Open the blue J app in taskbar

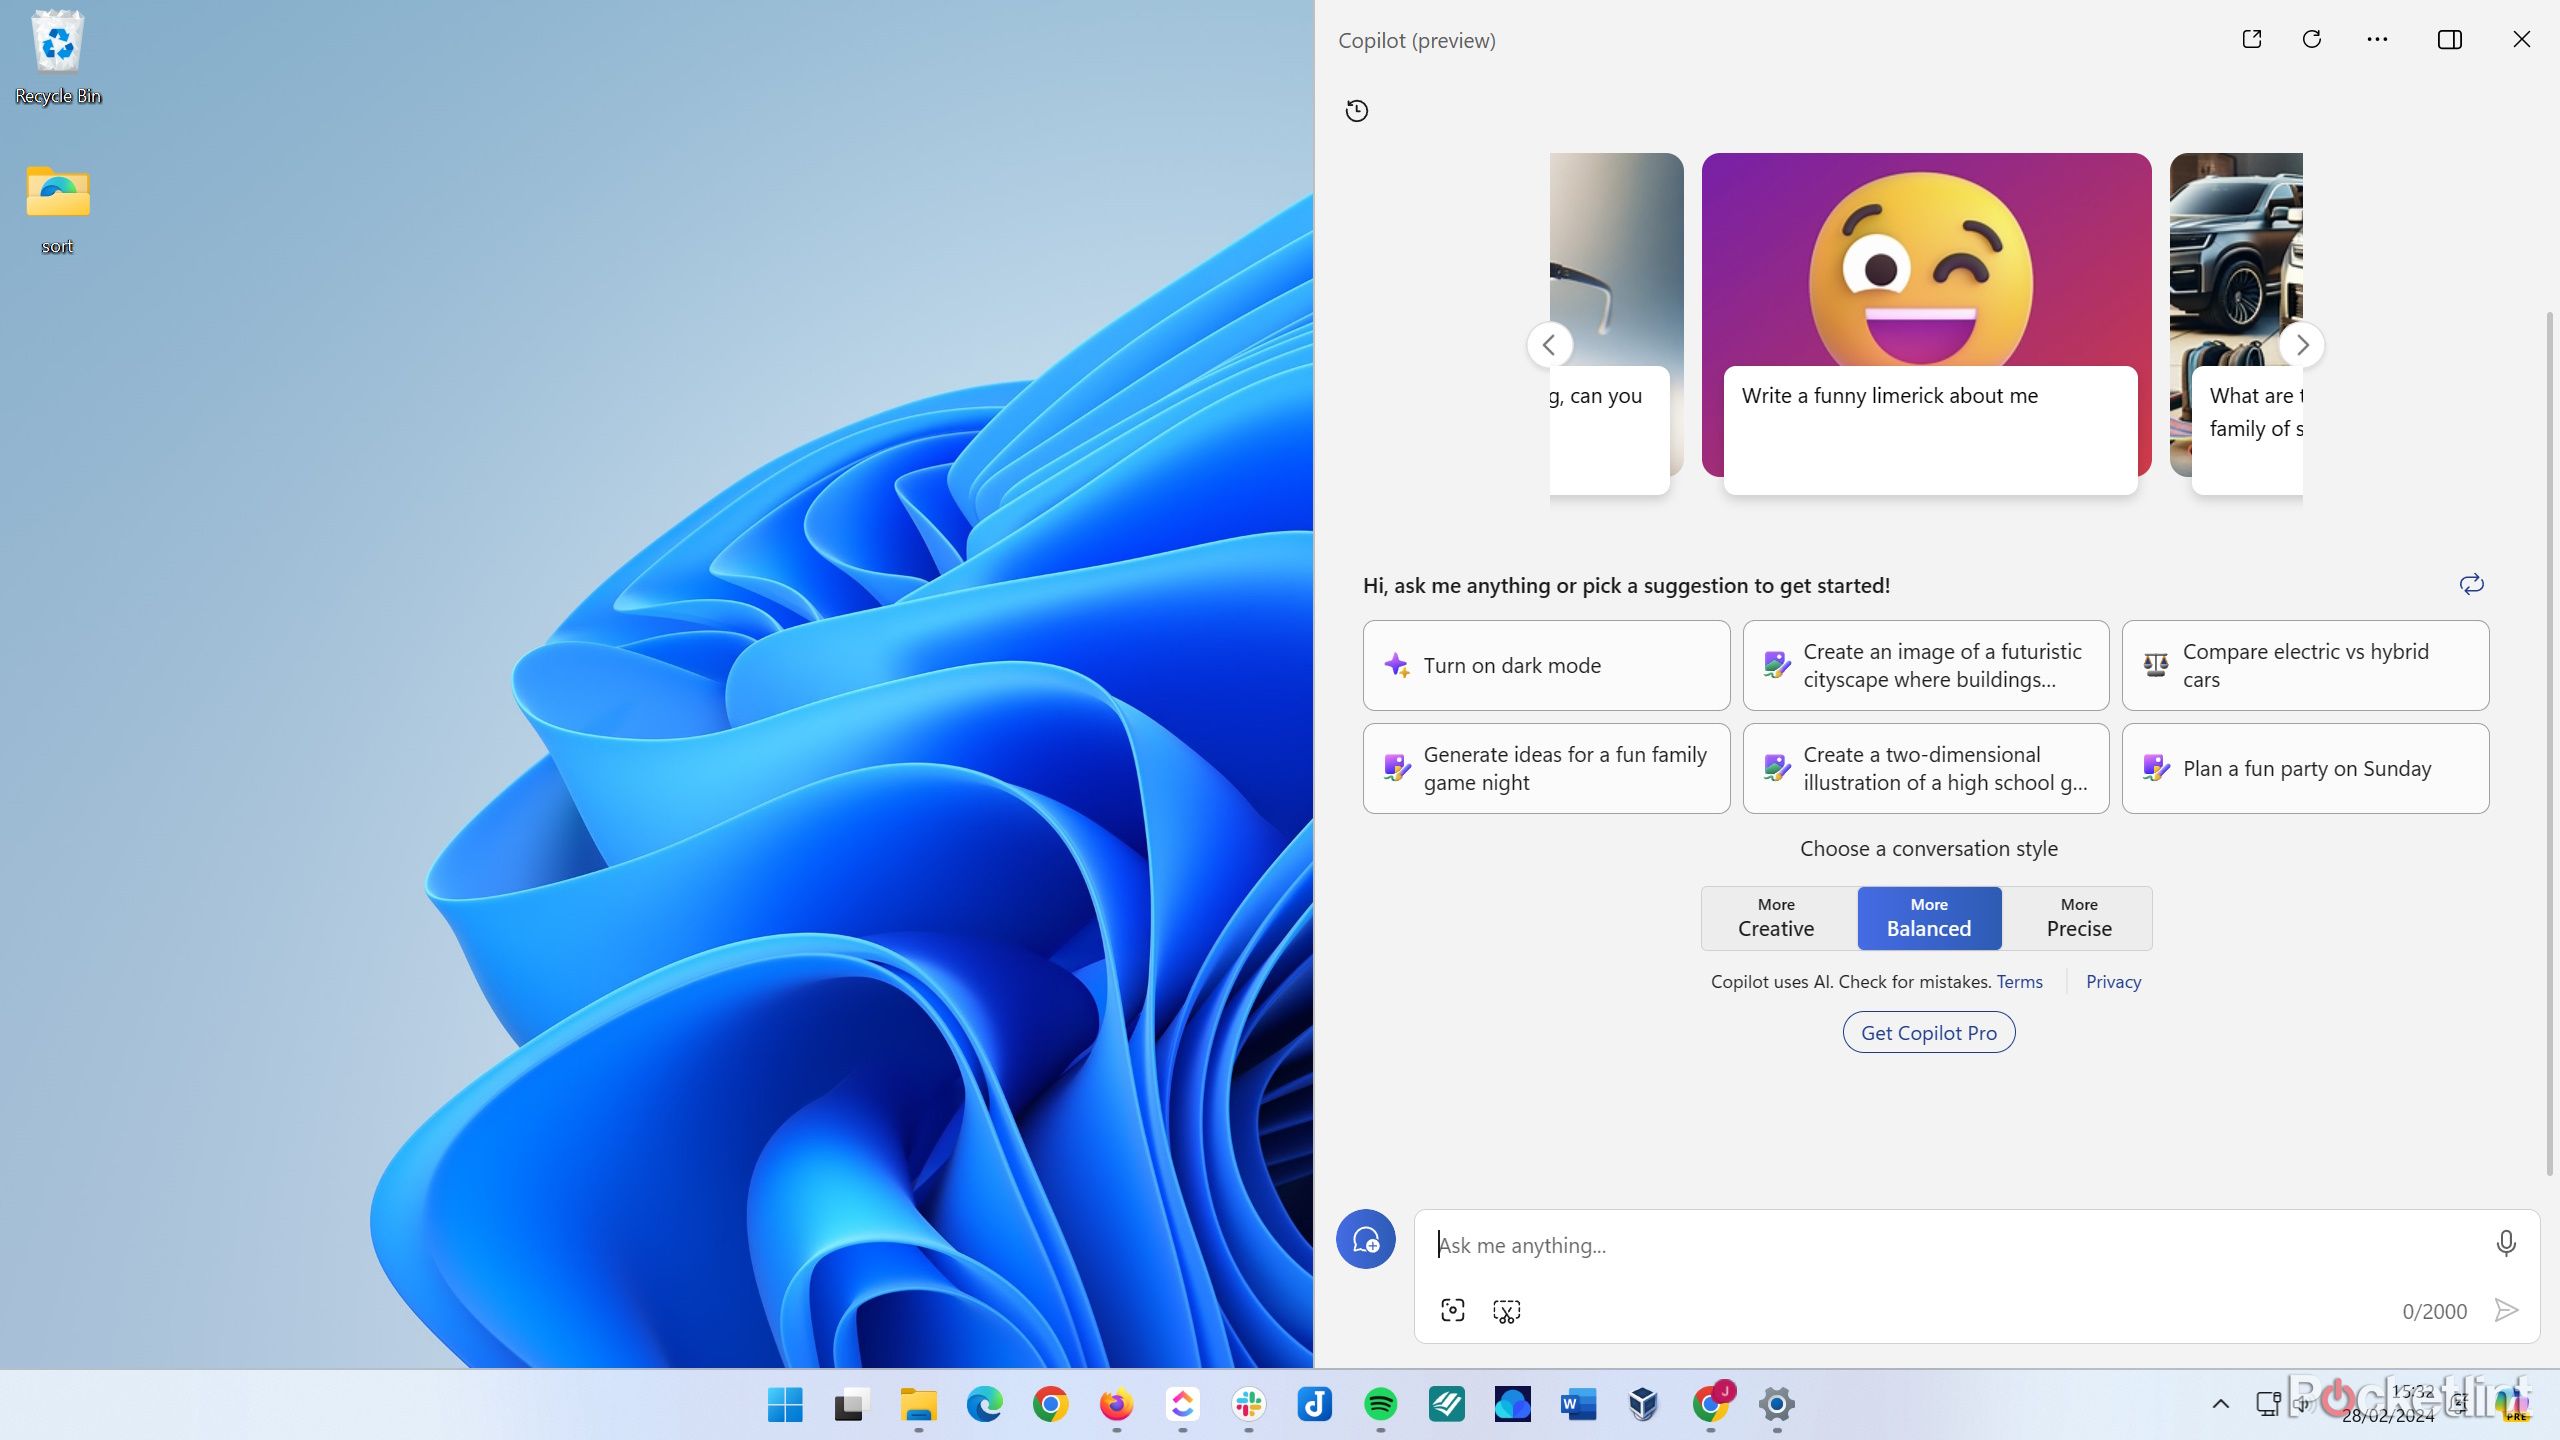tap(1314, 1404)
